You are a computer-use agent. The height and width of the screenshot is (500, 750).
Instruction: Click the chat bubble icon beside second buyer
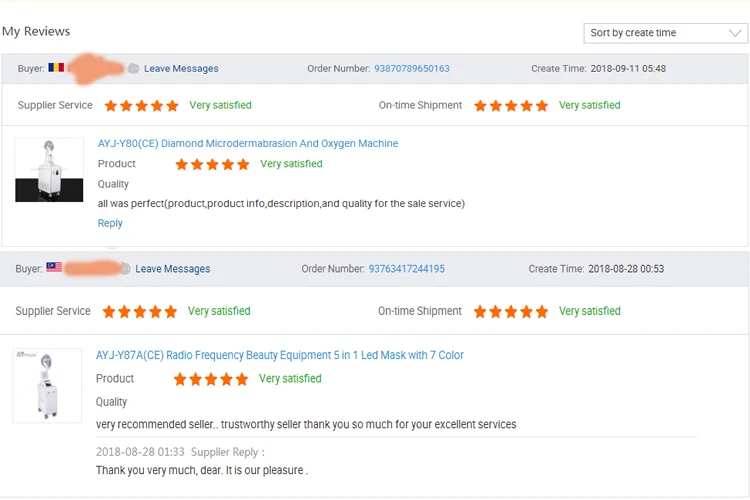point(125,269)
